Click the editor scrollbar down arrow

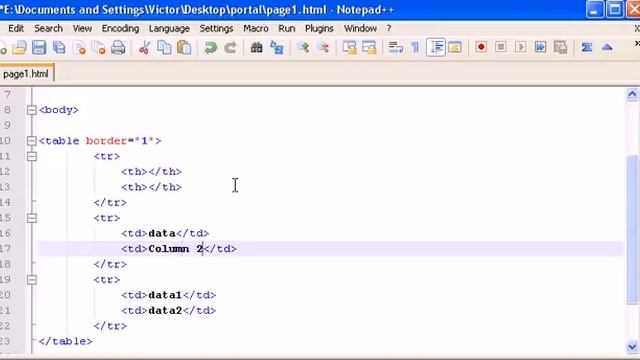click(632, 347)
